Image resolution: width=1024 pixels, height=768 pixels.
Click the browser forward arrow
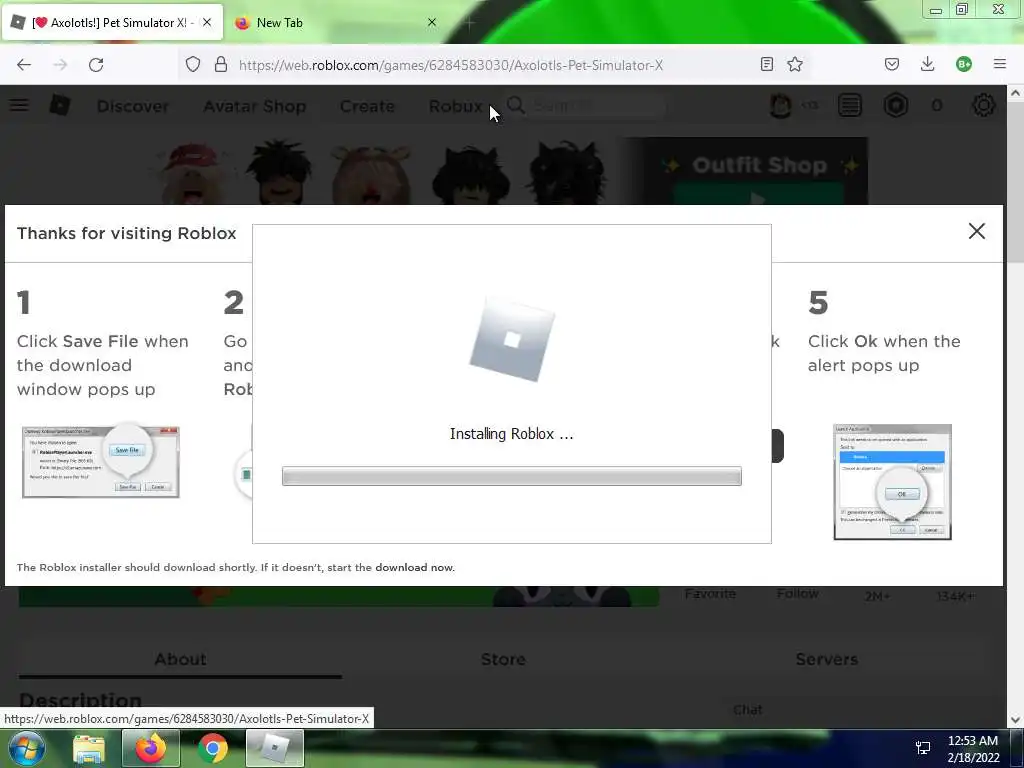click(60, 65)
